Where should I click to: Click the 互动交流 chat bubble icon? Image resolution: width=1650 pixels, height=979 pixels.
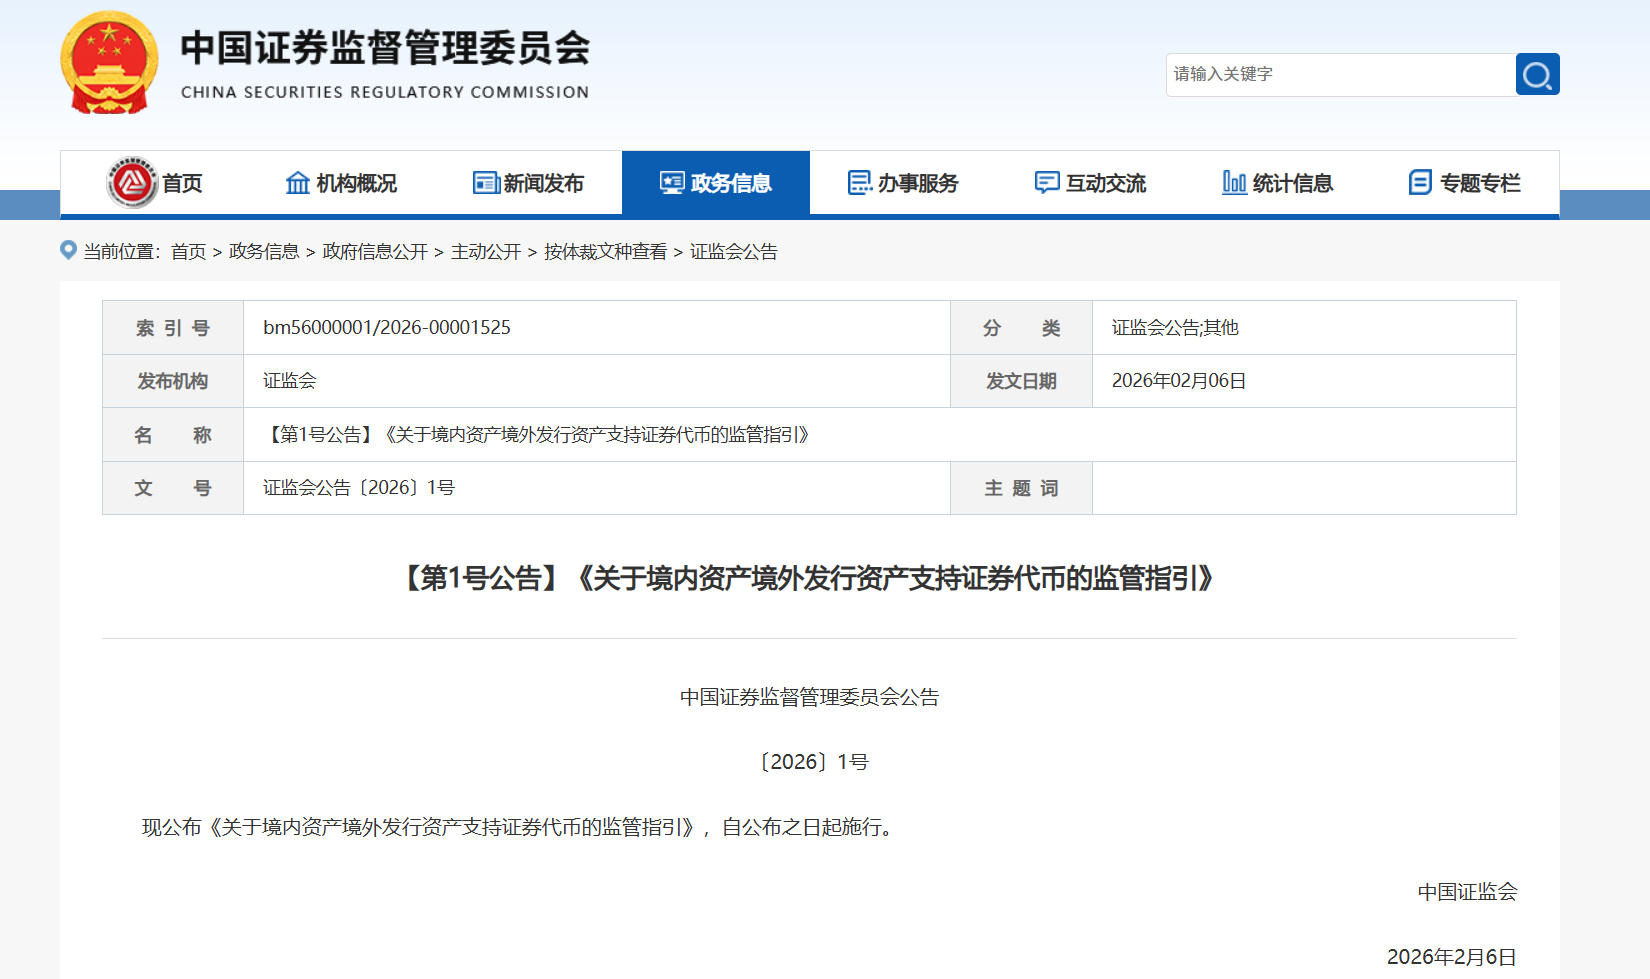tap(1046, 183)
